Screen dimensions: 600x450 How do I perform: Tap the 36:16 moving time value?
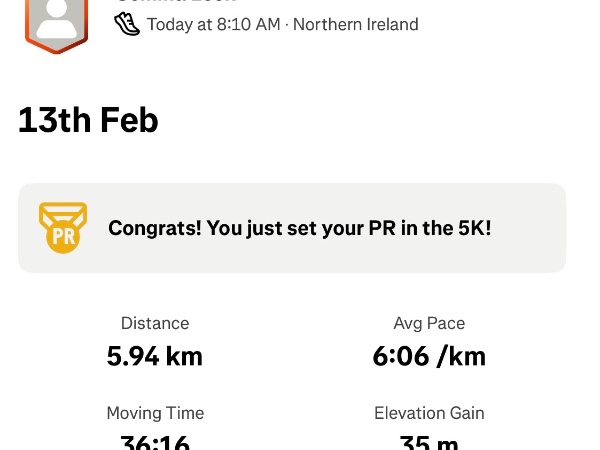click(155, 443)
